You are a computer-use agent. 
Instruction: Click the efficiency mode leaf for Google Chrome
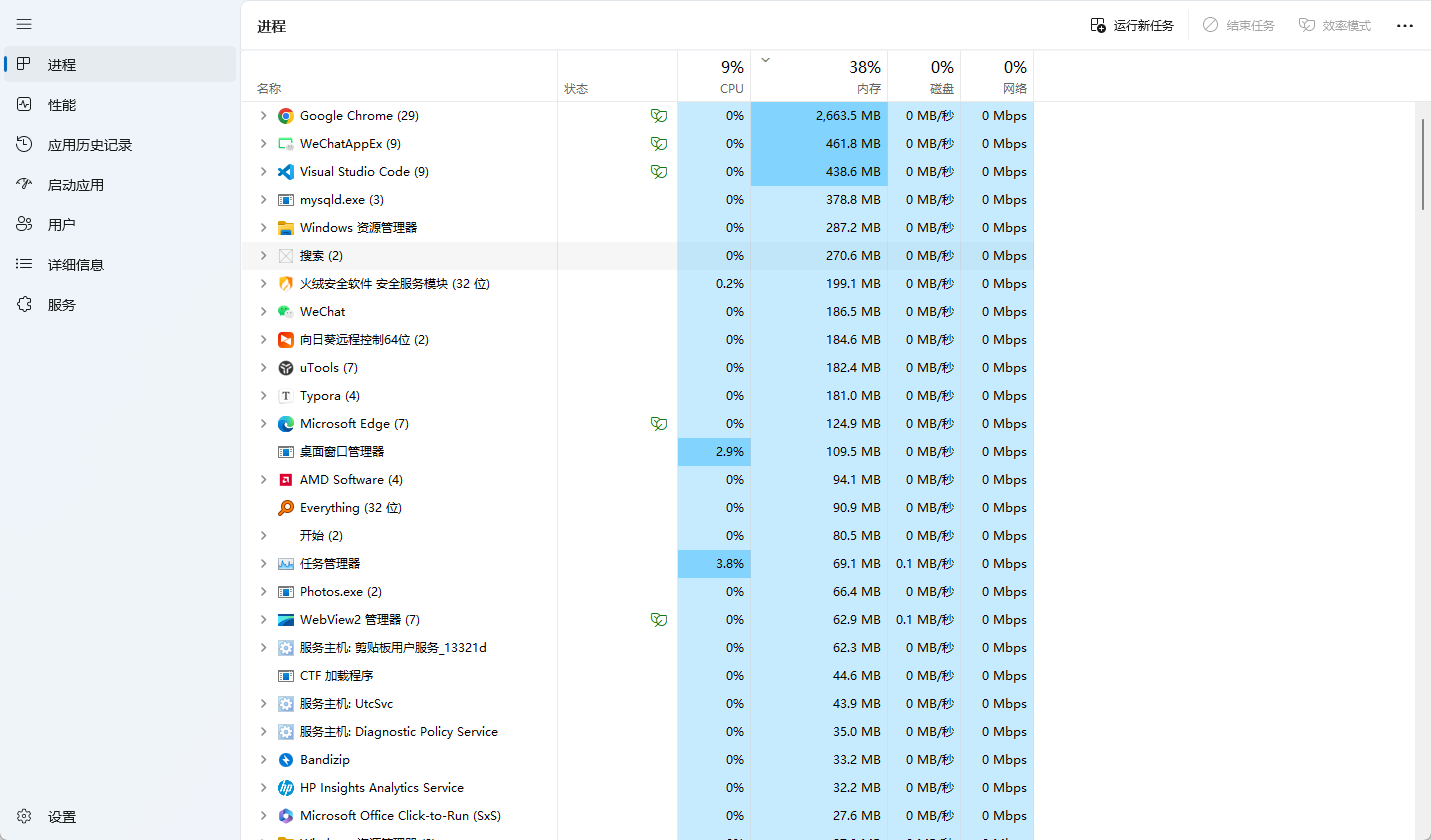[x=658, y=116]
